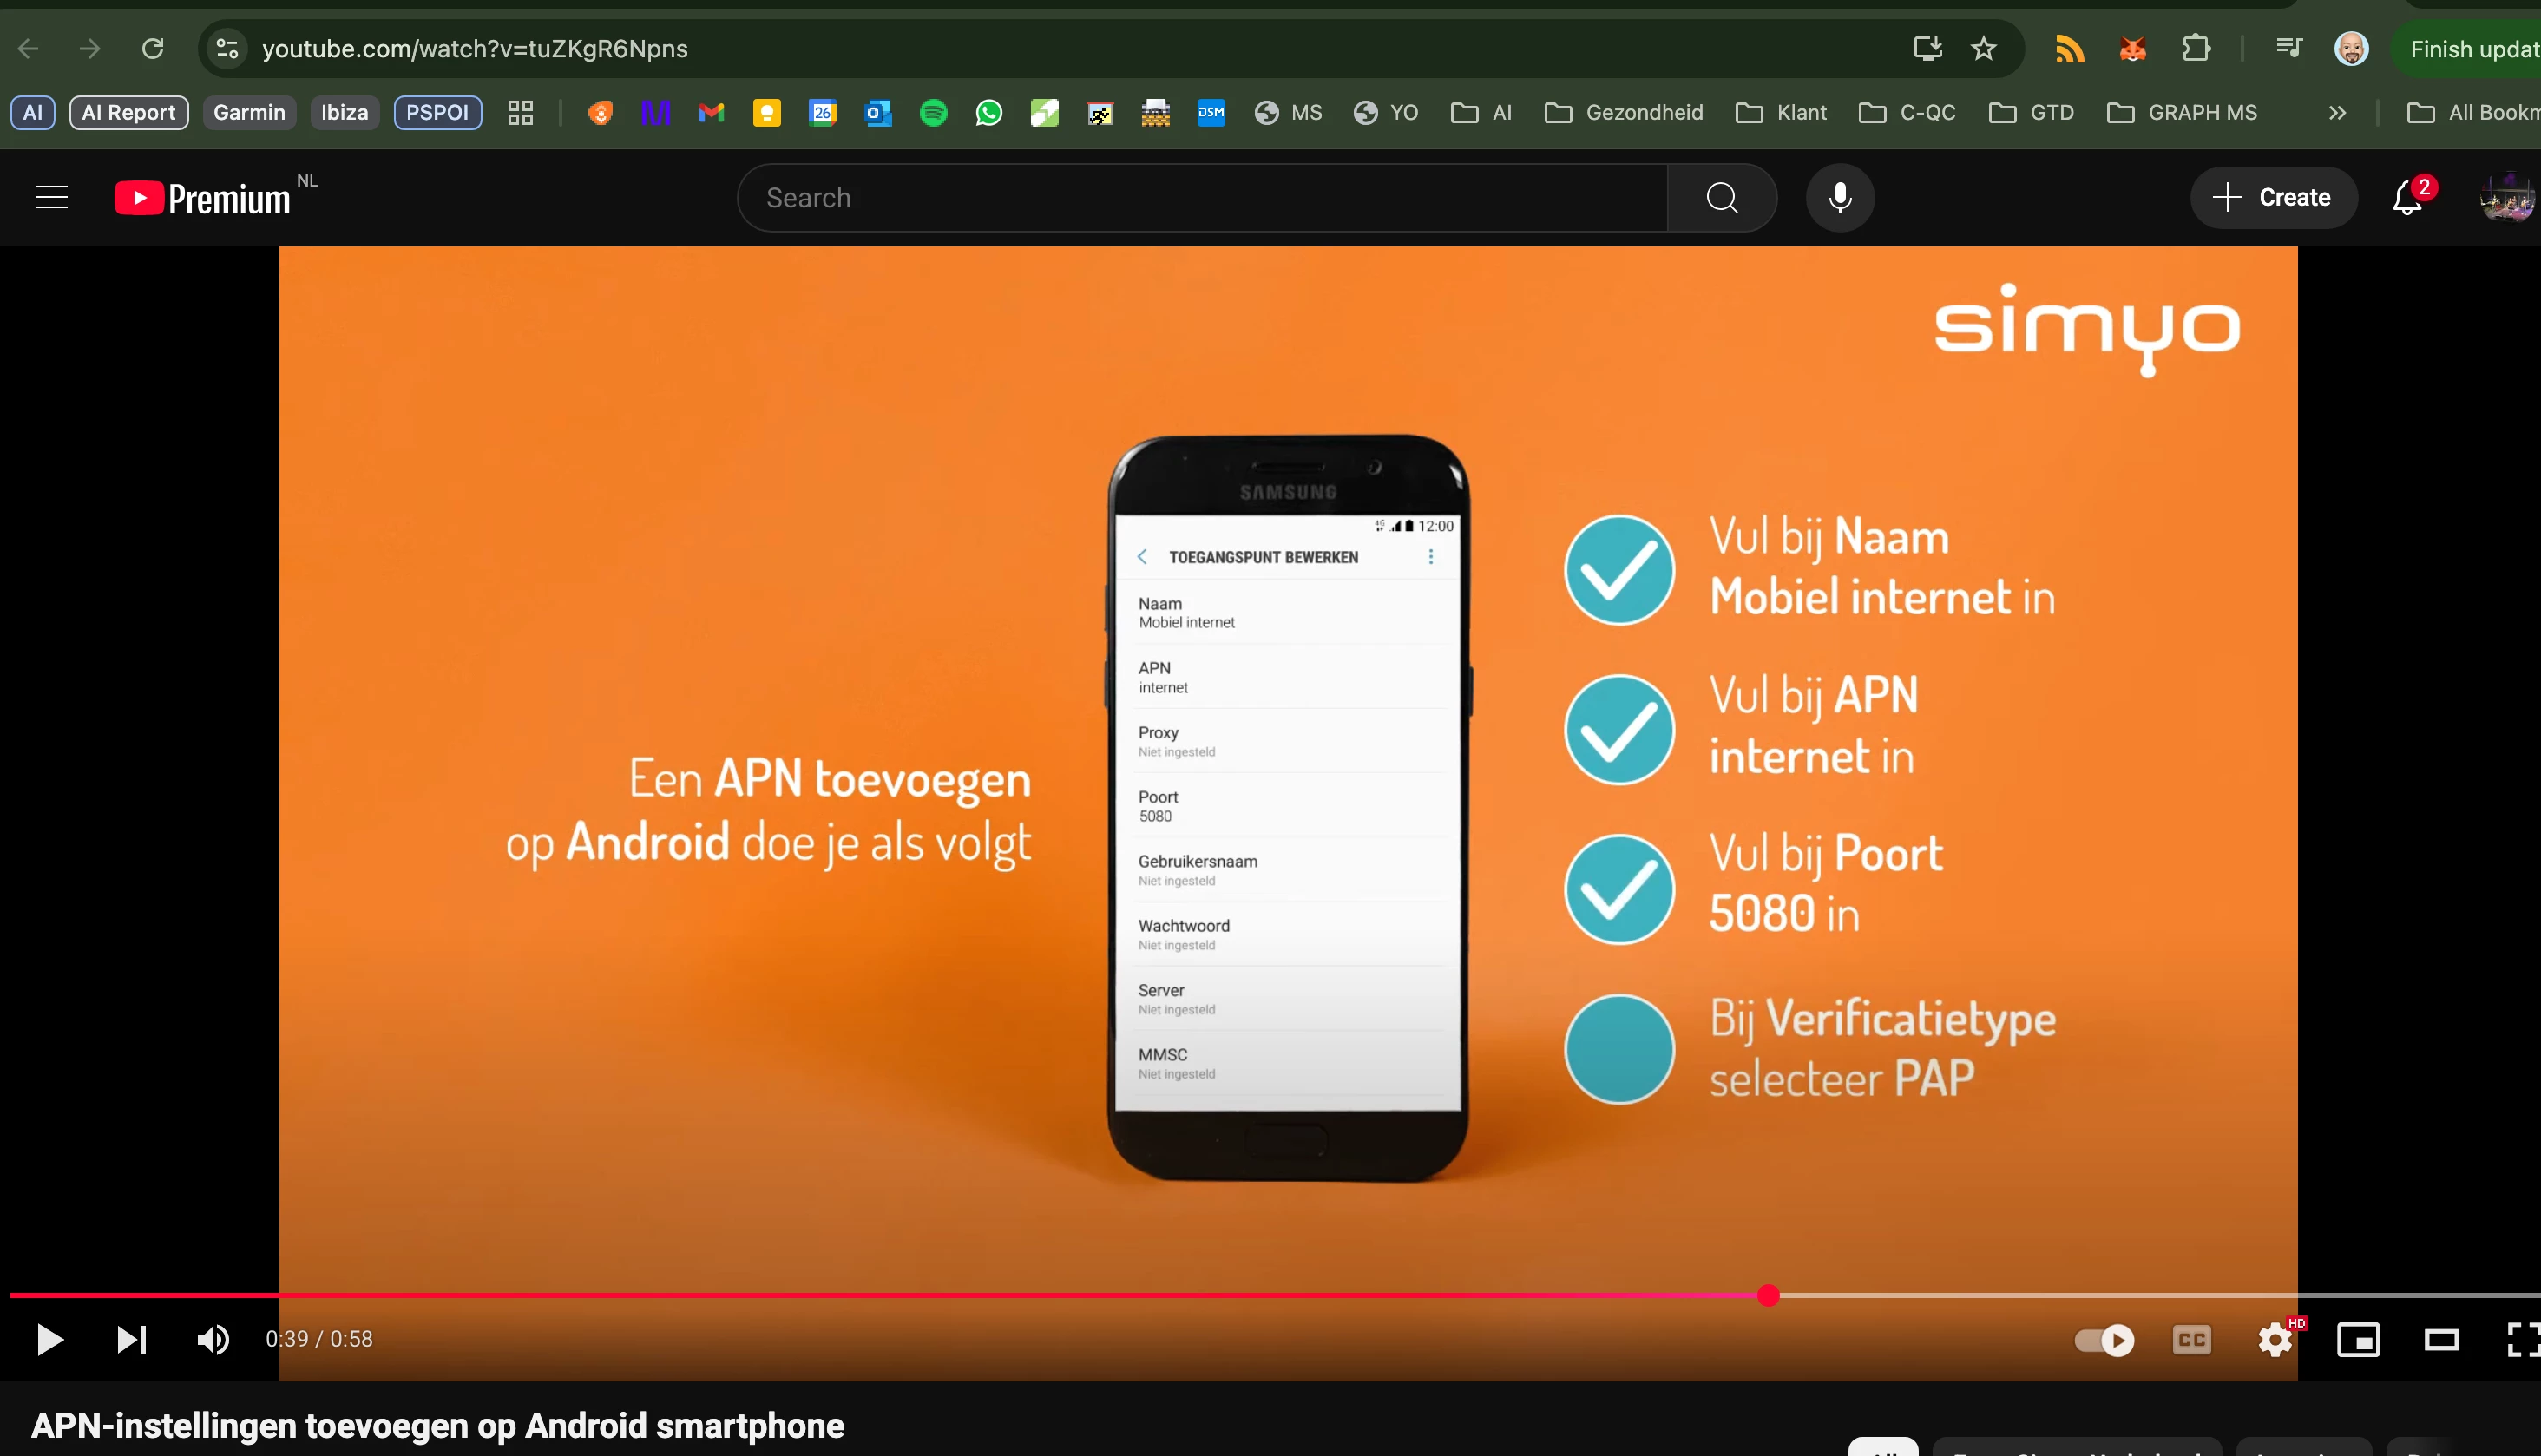The width and height of the screenshot is (2541, 1456).
Task: Open the YO bookmark
Action: [1386, 113]
